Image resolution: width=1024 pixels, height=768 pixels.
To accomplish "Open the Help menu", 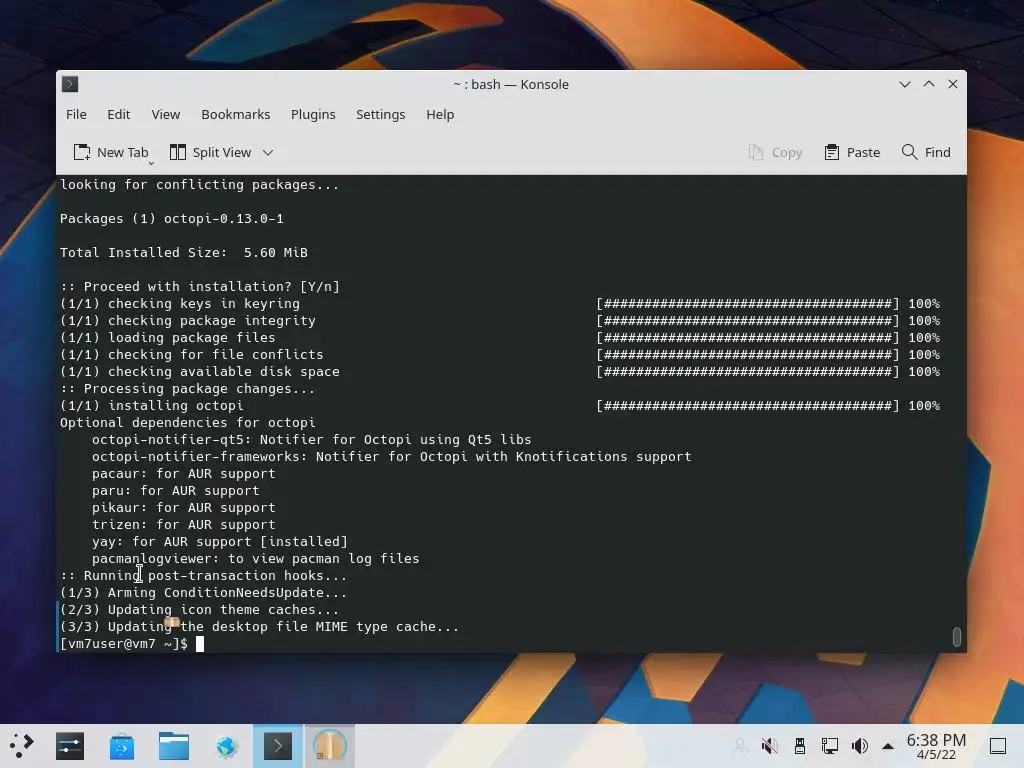I will [440, 114].
